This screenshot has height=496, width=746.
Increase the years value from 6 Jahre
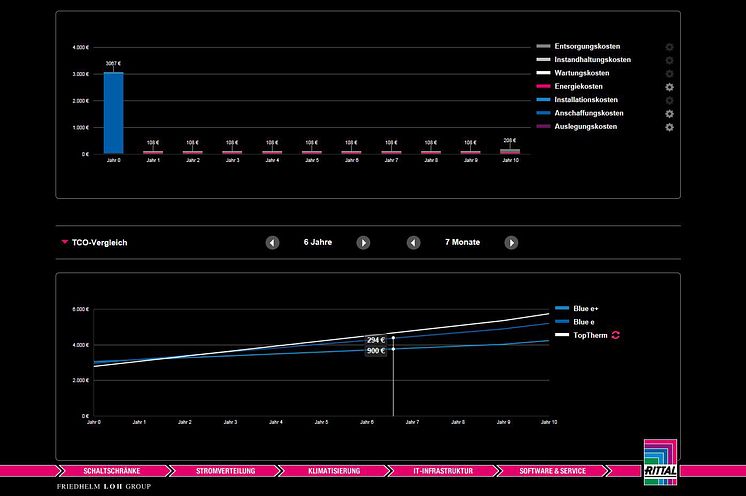click(x=363, y=243)
